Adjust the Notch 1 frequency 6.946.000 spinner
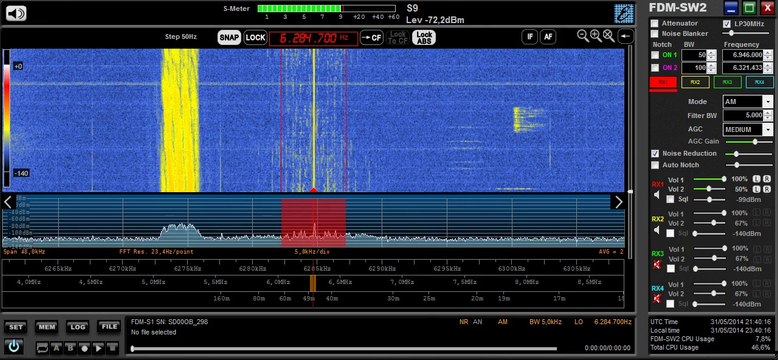Screen dimensions: 778x360 [x=769, y=55]
